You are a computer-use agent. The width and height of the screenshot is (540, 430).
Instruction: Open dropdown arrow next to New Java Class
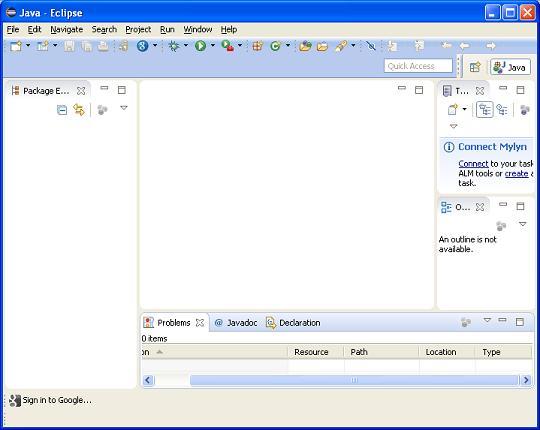pyautogui.click(x=288, y=45)
